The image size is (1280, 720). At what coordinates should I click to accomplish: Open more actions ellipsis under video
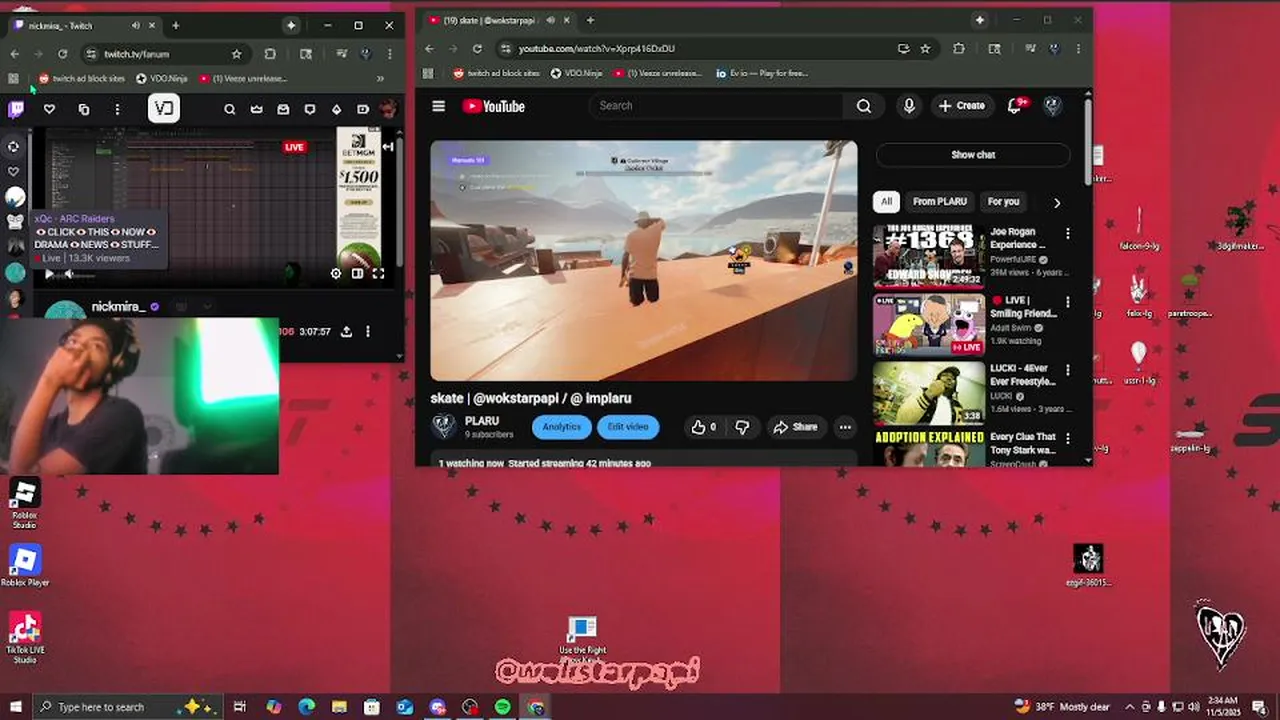pyautogui.click(x=845, y=427)
